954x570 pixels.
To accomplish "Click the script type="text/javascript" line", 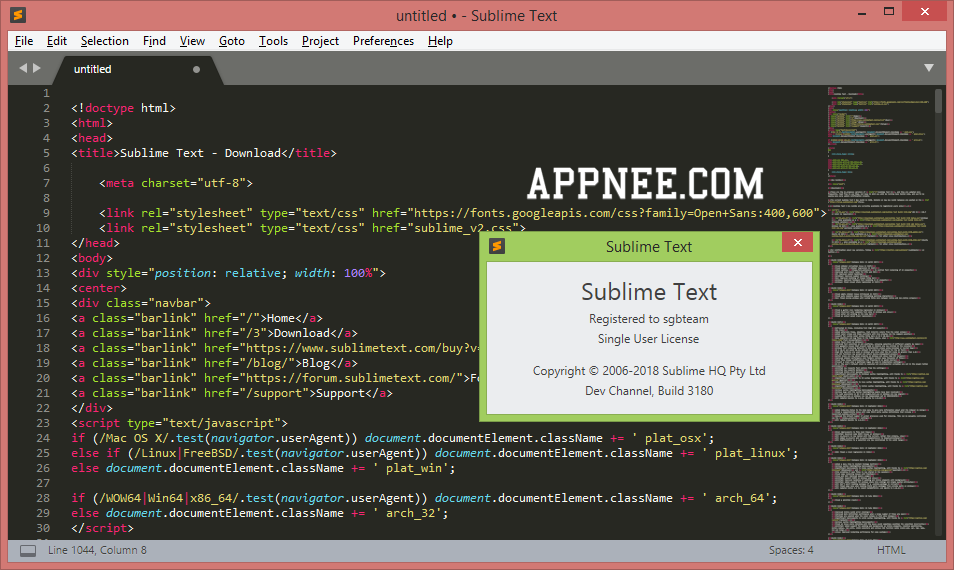I will pos(179,423).
